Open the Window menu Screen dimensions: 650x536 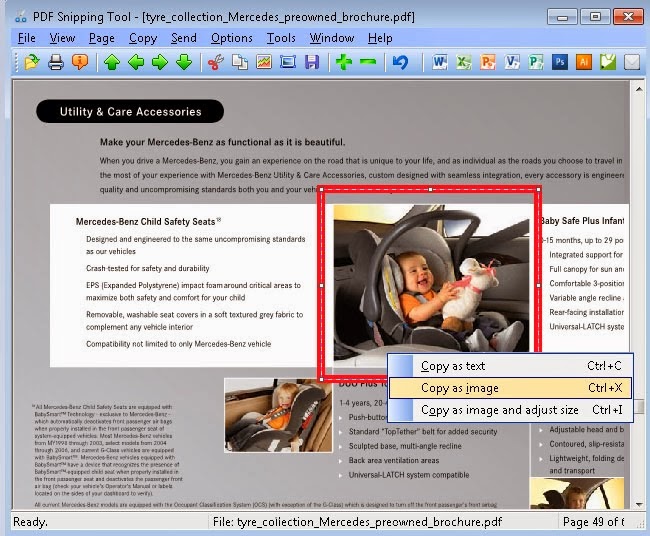click(x=332, y=38)
